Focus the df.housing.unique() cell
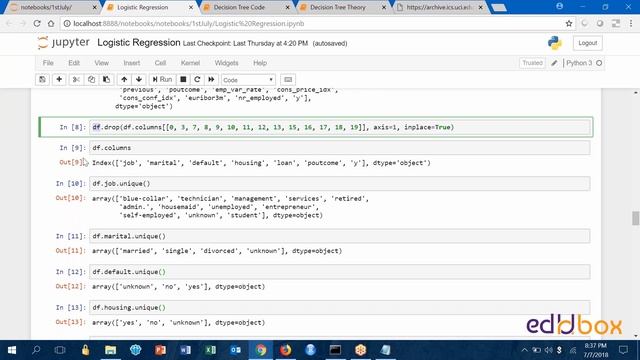This screenshot has height=360, width=640. click(340, 308)
